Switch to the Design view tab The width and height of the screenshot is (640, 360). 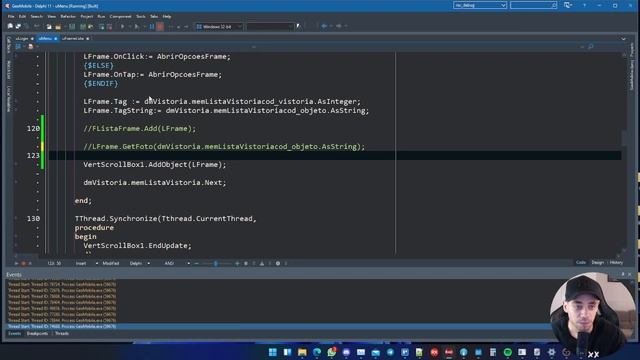pyautogui.click(x=598, y=262)
